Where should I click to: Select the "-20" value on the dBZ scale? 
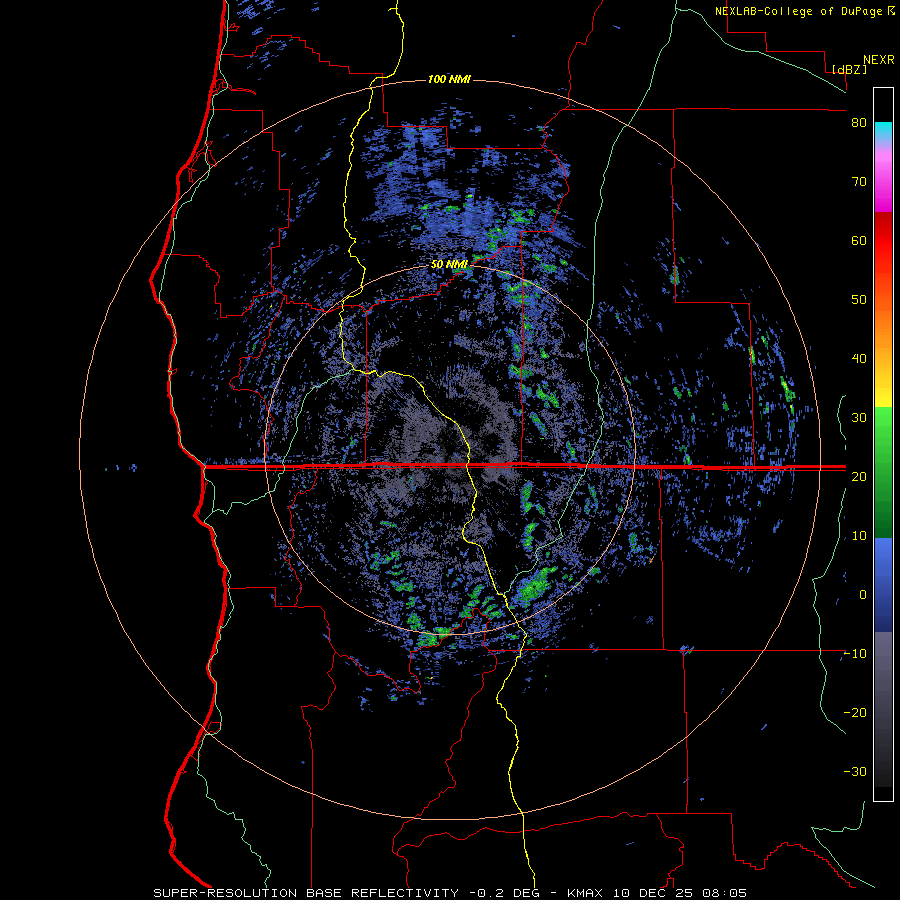point(855,712)
